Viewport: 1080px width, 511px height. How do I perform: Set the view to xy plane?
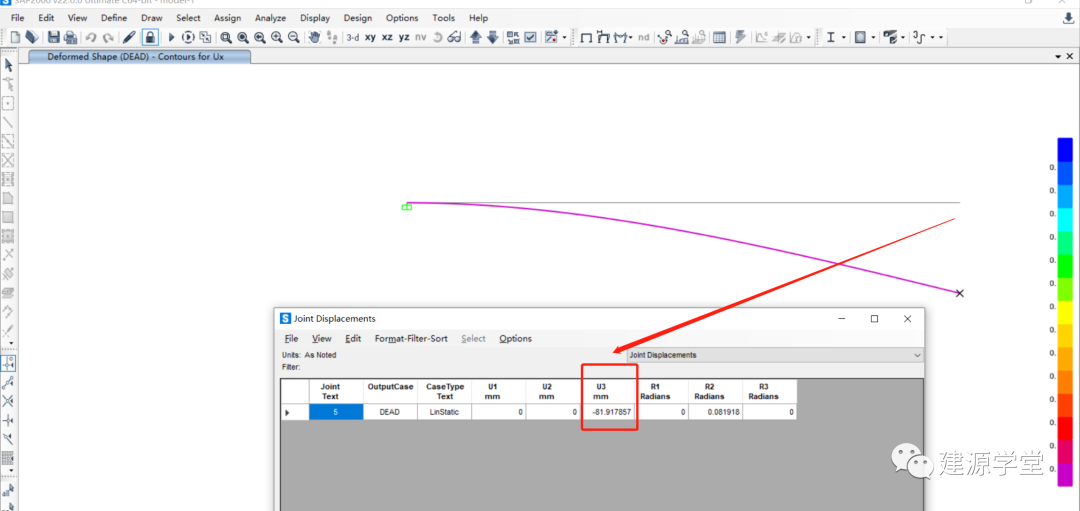[371, 37]
